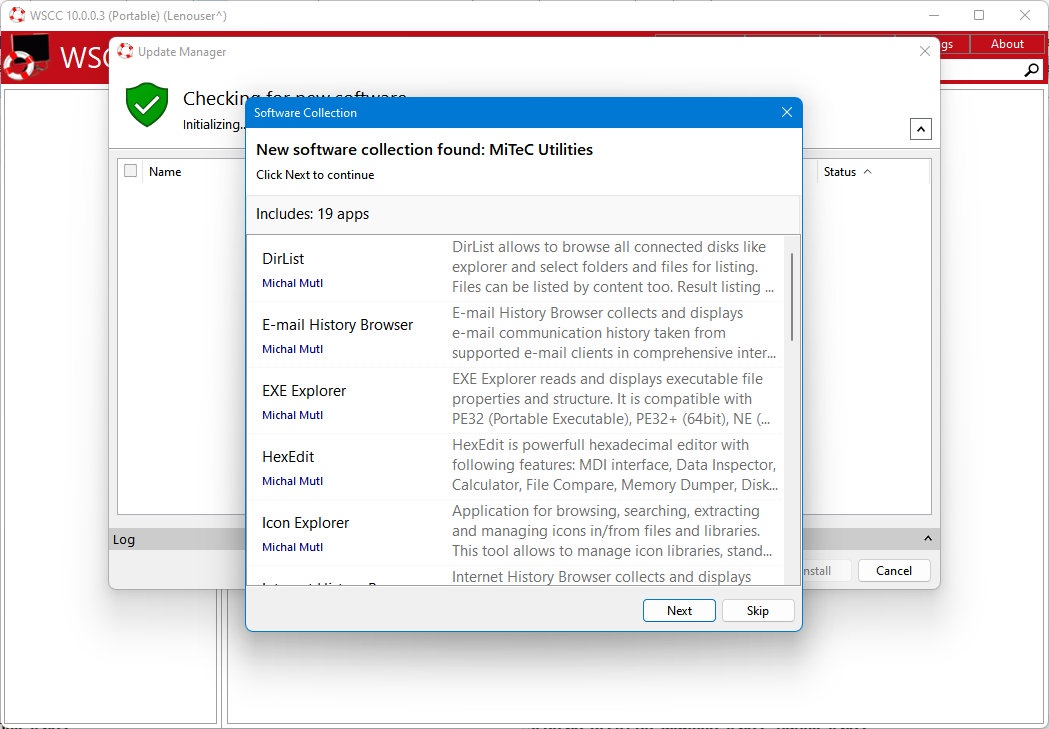Image resolution: width=1049 pixels, height=729 pixels.
Task: Open the About tab in WSCC
Action: 1007,44
